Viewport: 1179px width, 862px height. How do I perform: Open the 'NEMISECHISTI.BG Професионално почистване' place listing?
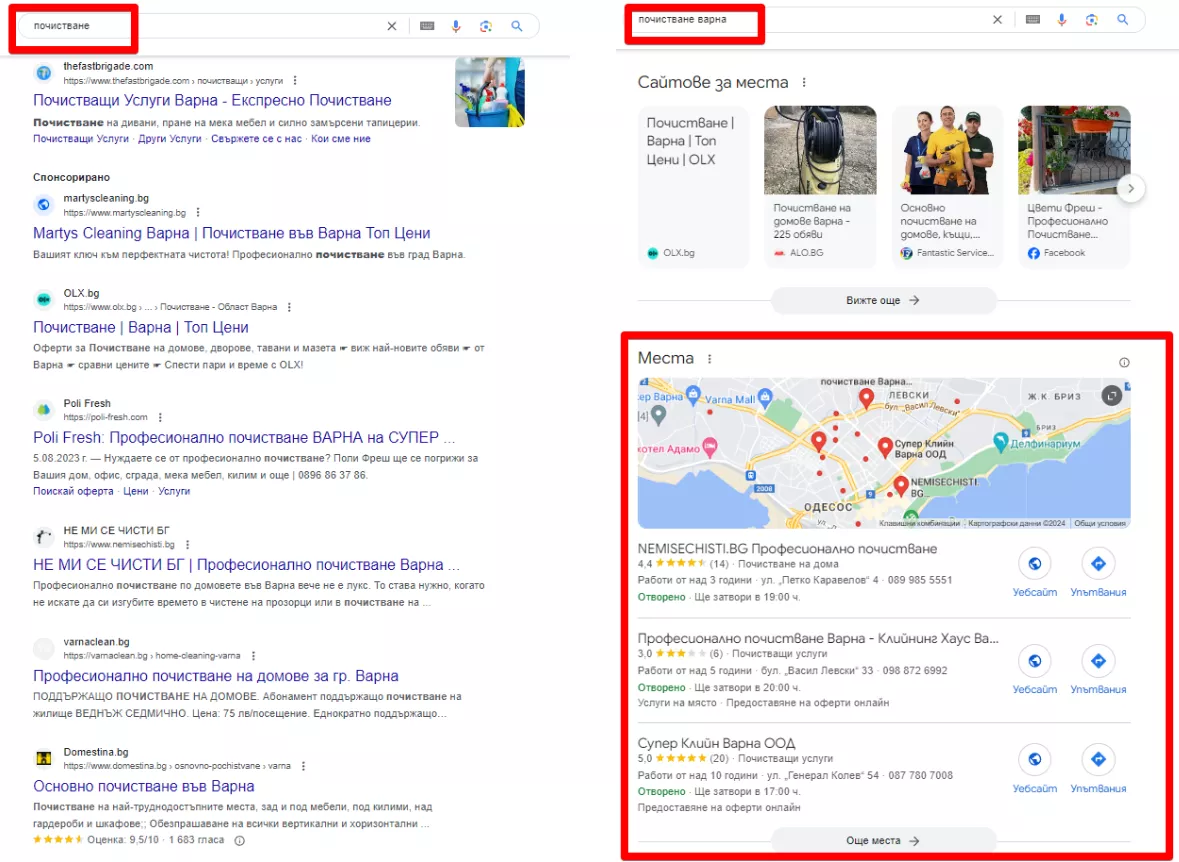pos(787,548)
